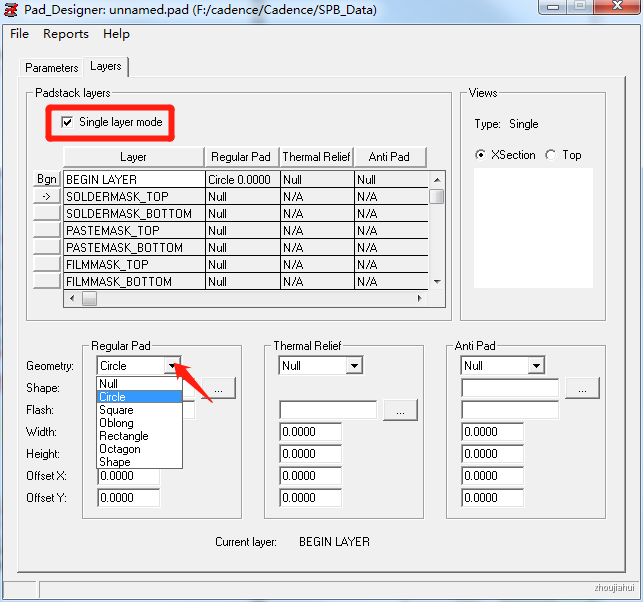
Task: Click the Anti Pad flash input field
Action: tap(510, 410)
